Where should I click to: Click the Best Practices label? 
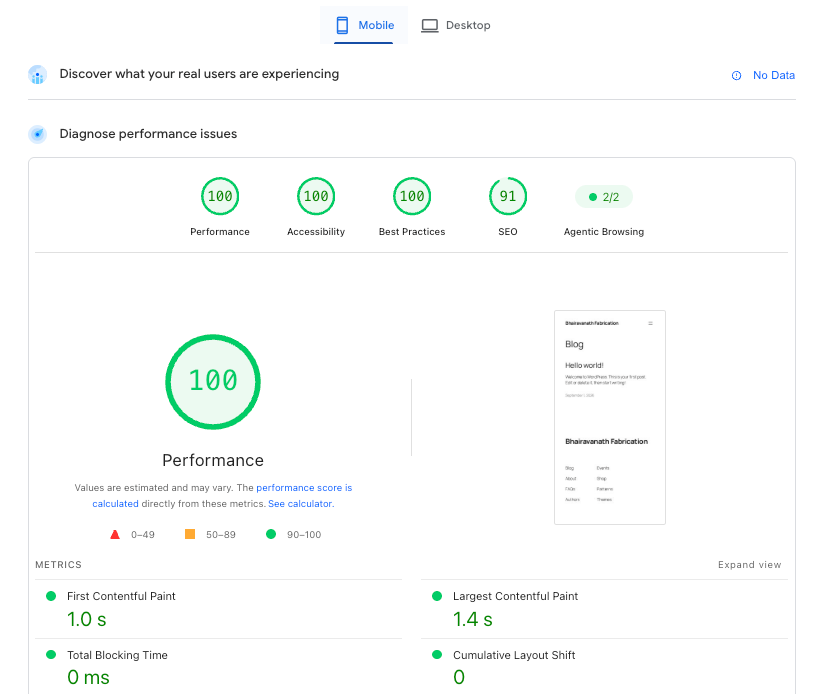(x=412, y=232)
